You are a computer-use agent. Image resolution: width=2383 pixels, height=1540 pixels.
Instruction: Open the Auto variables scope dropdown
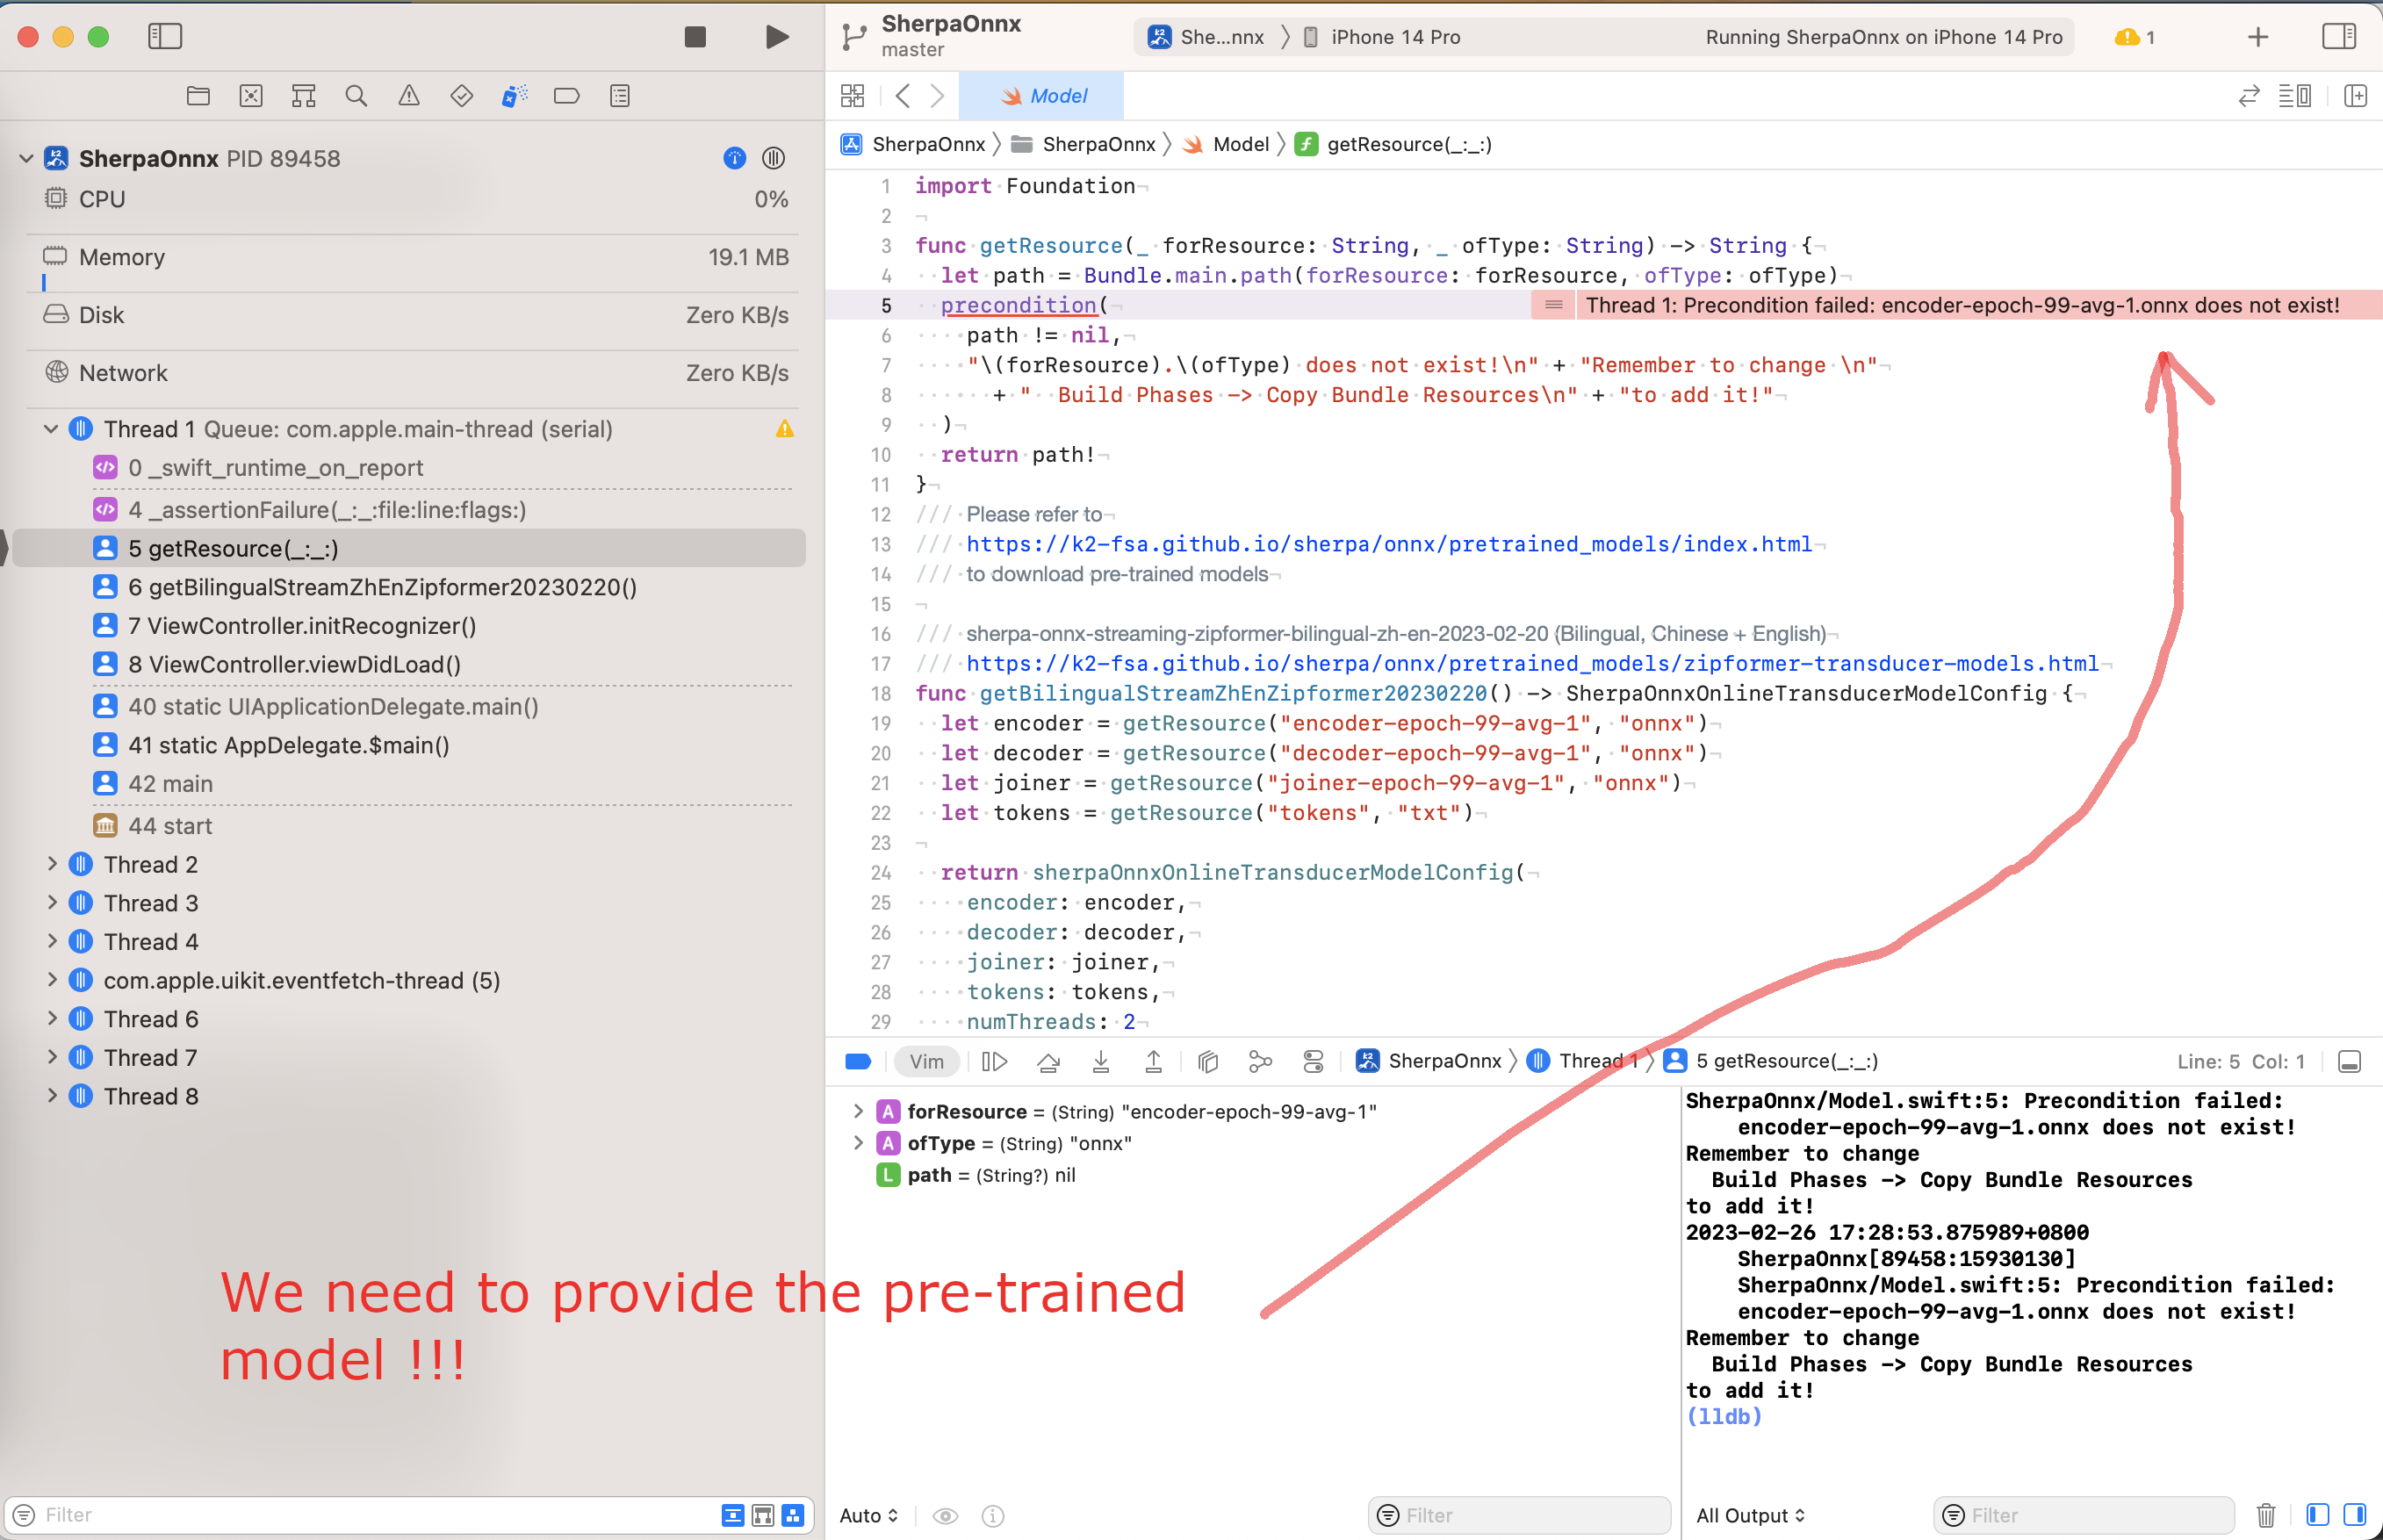tap(868, 1515)
